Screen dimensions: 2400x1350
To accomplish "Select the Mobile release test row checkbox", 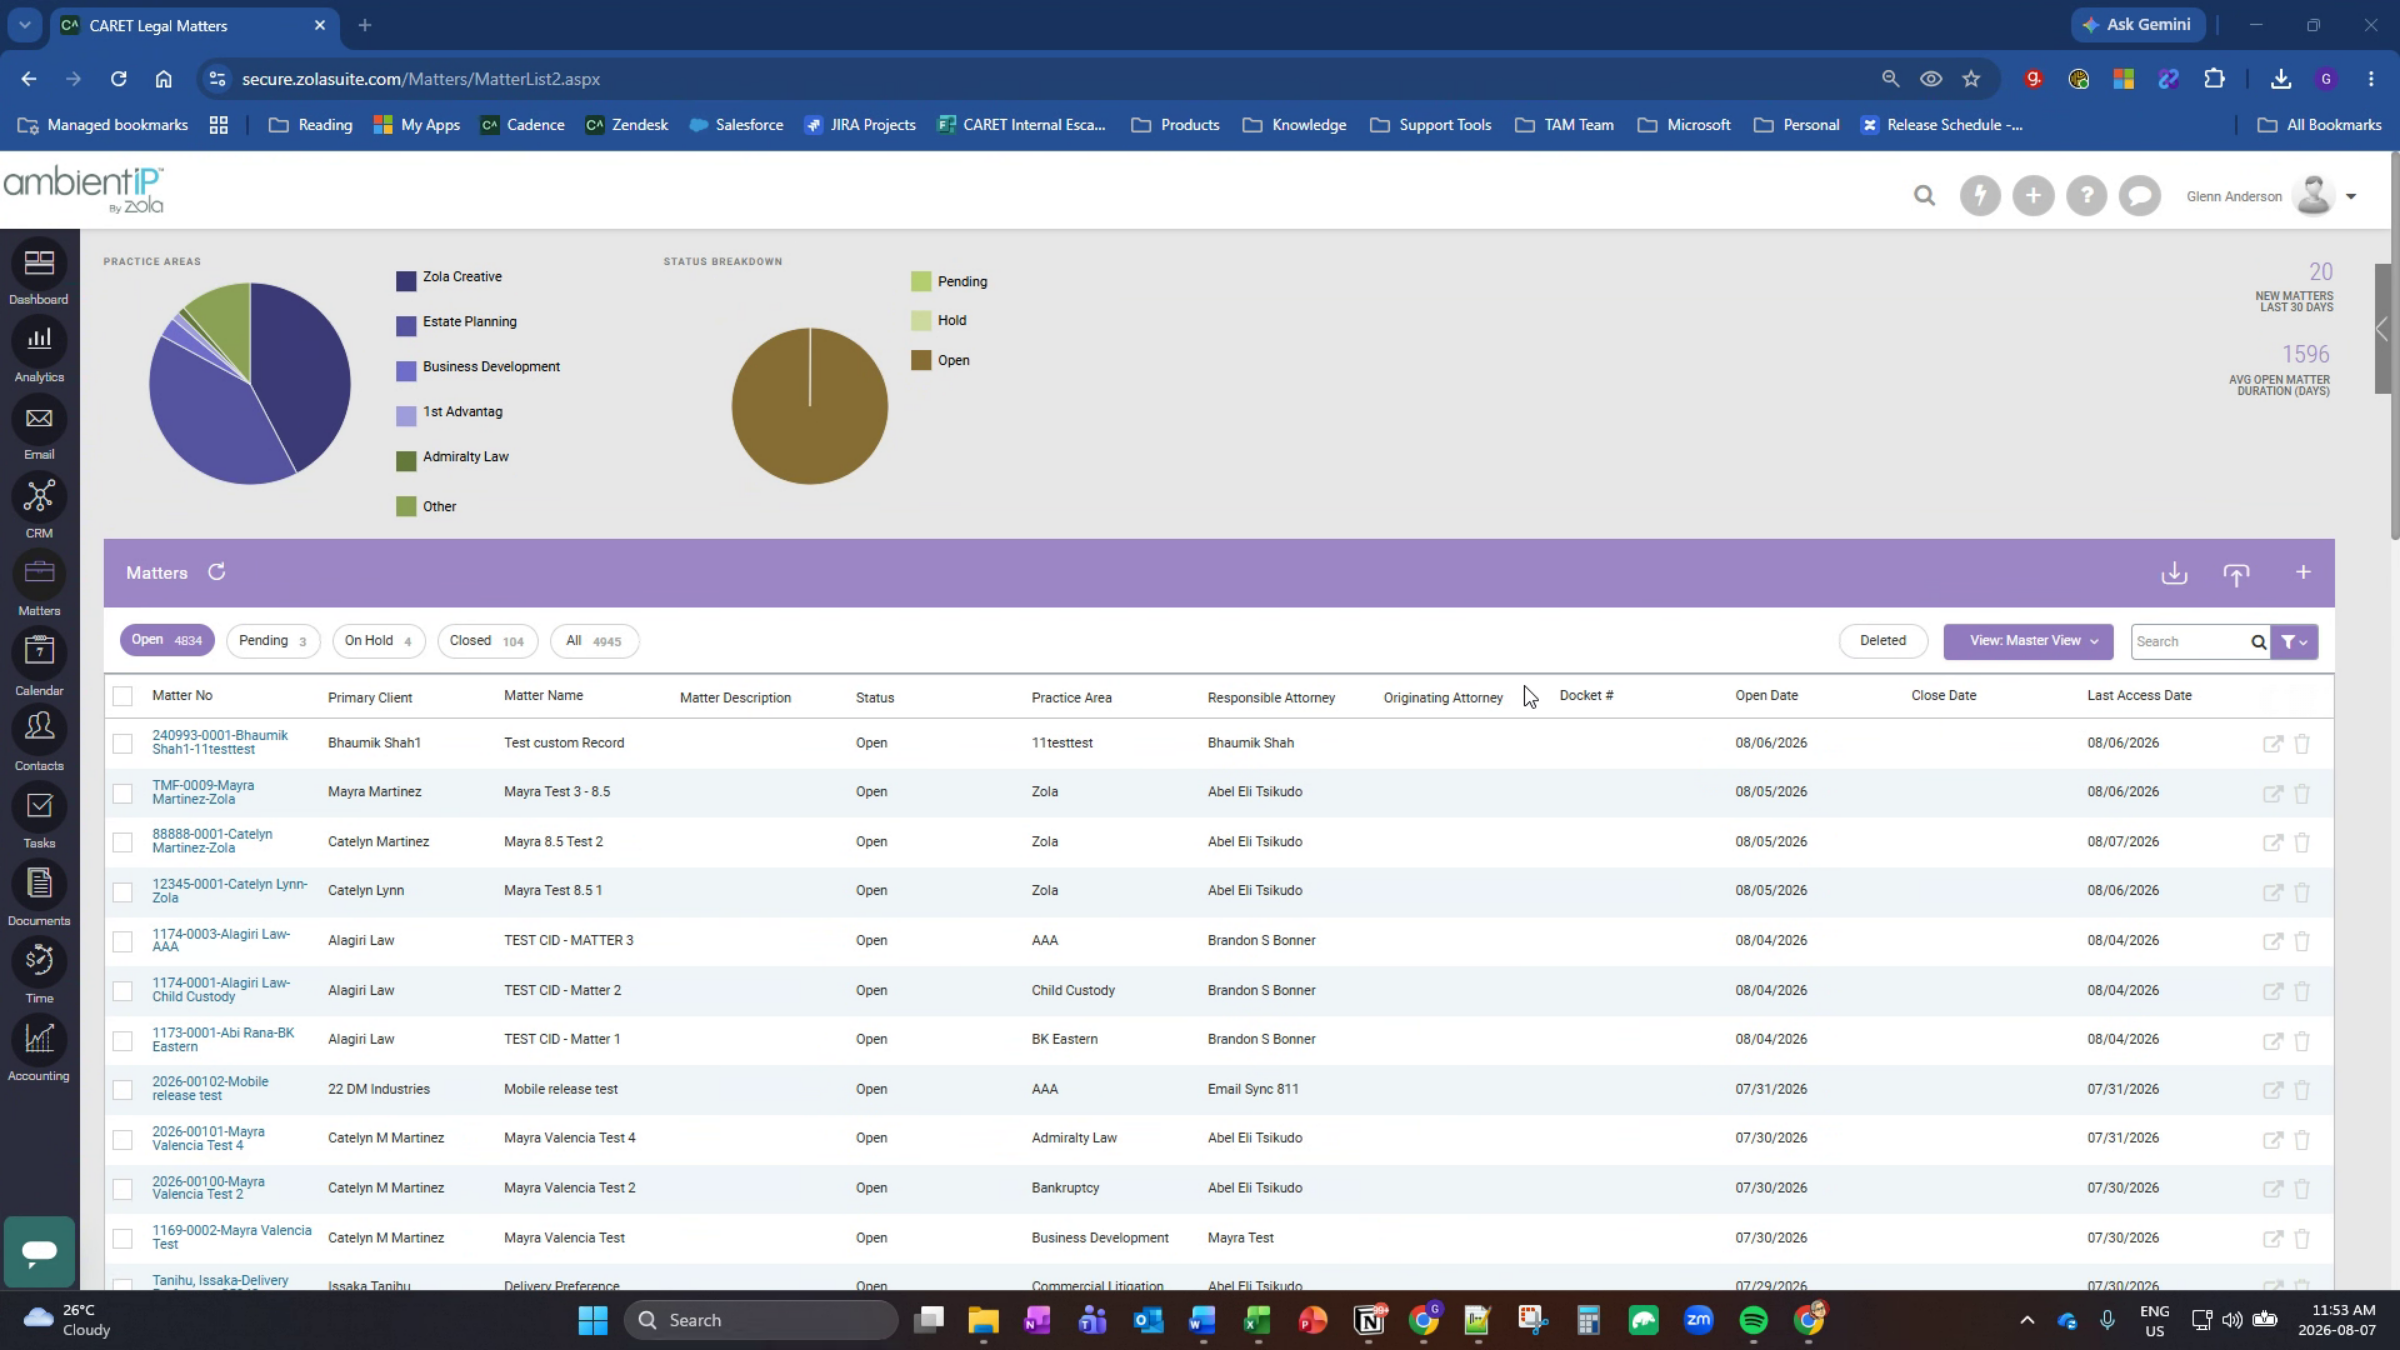I will click(122, 1090).
